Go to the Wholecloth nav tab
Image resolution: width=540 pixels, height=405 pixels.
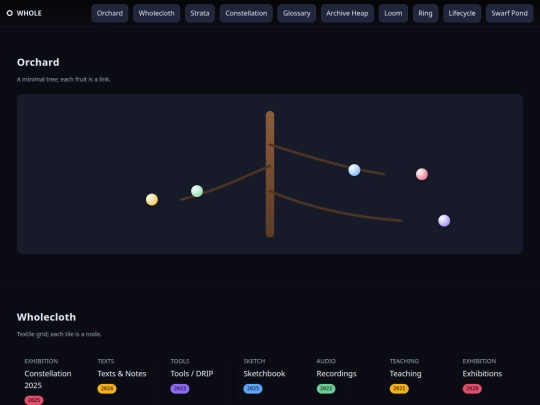point(156,13)
